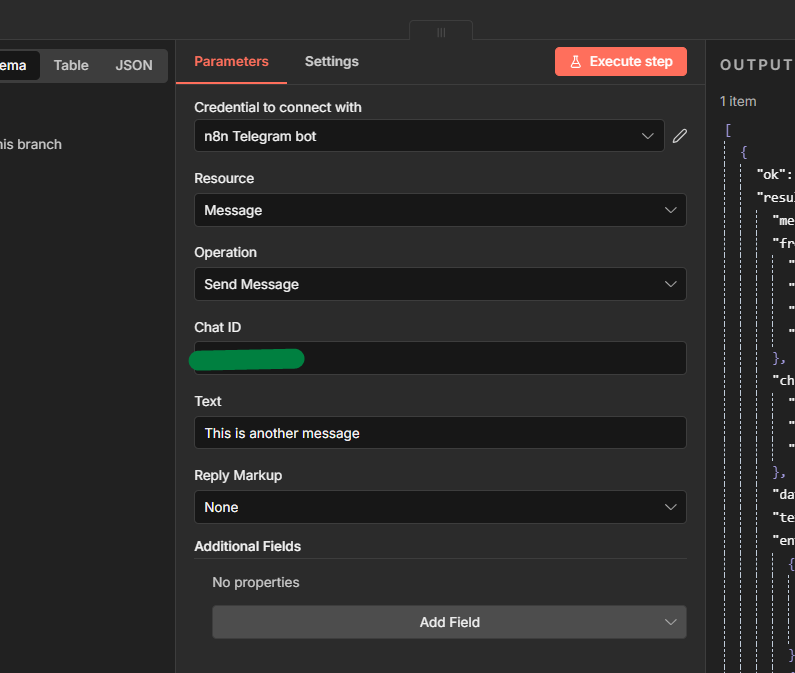Click the '1 item' output count
Screen dimensions: 795x673
pyautogui.click(x=738, y=101)
